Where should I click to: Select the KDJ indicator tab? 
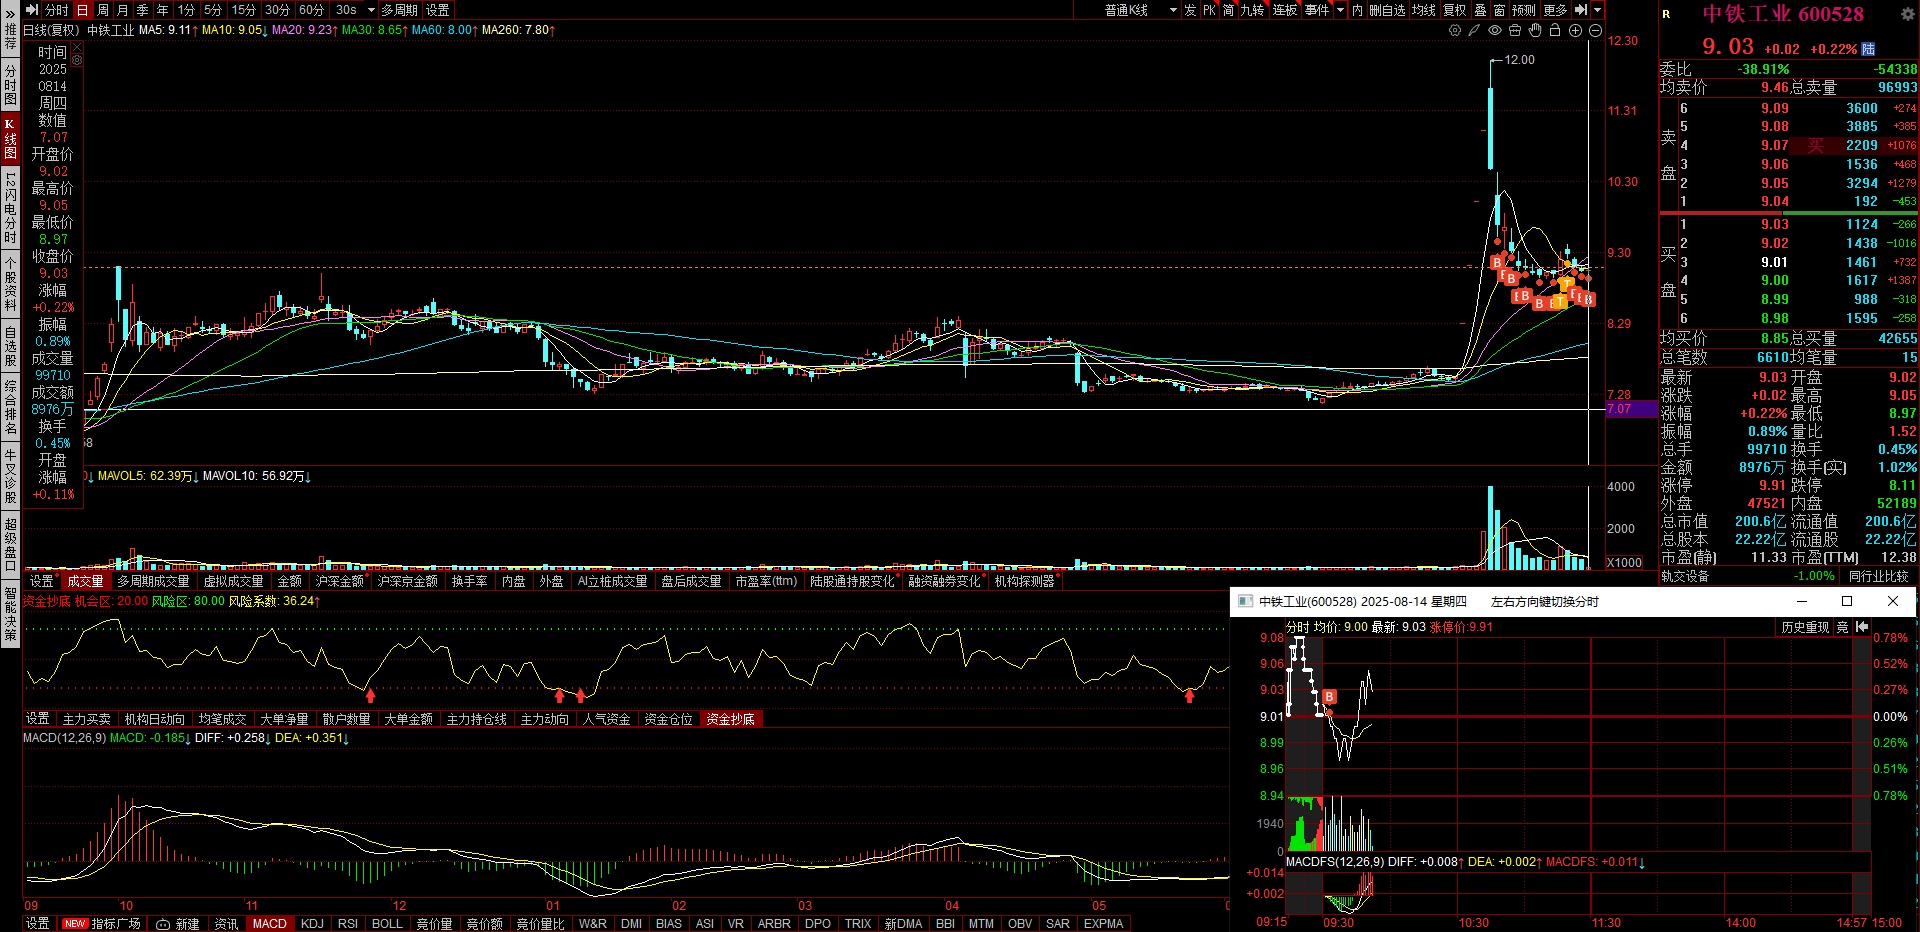point(312,924)
